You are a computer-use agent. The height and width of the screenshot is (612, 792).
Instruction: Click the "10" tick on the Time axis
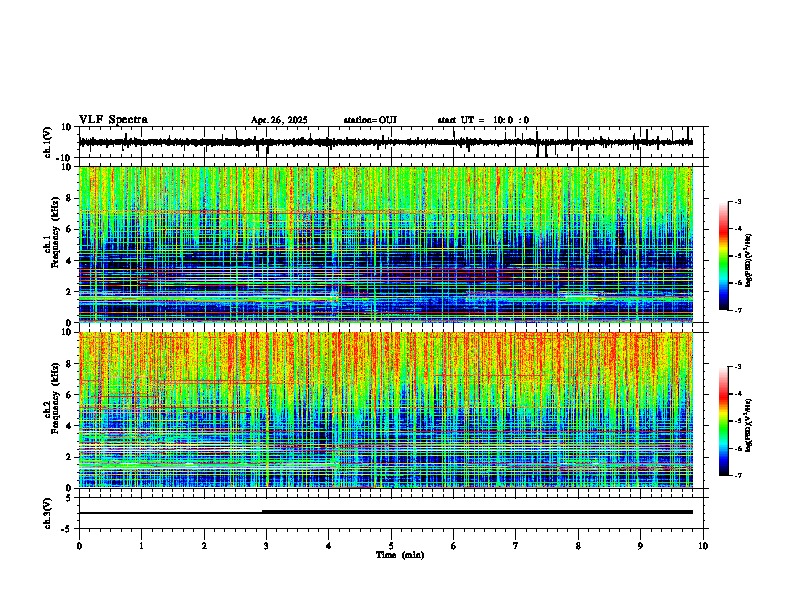point(703,546)
